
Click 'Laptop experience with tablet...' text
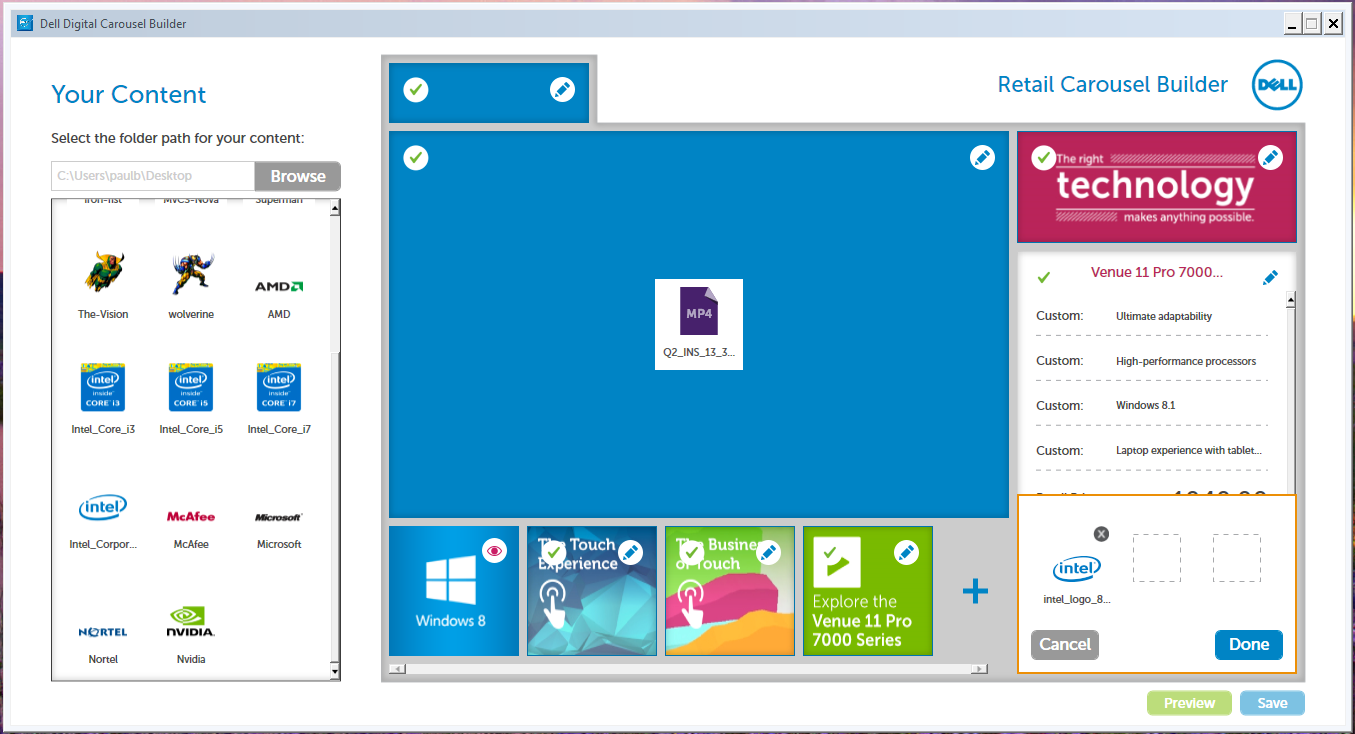coord(1189,451)
